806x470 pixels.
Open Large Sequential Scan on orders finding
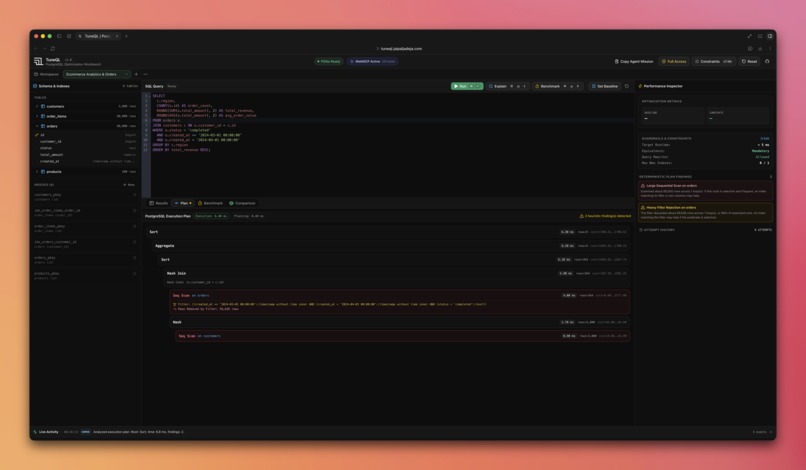point(705,190)
